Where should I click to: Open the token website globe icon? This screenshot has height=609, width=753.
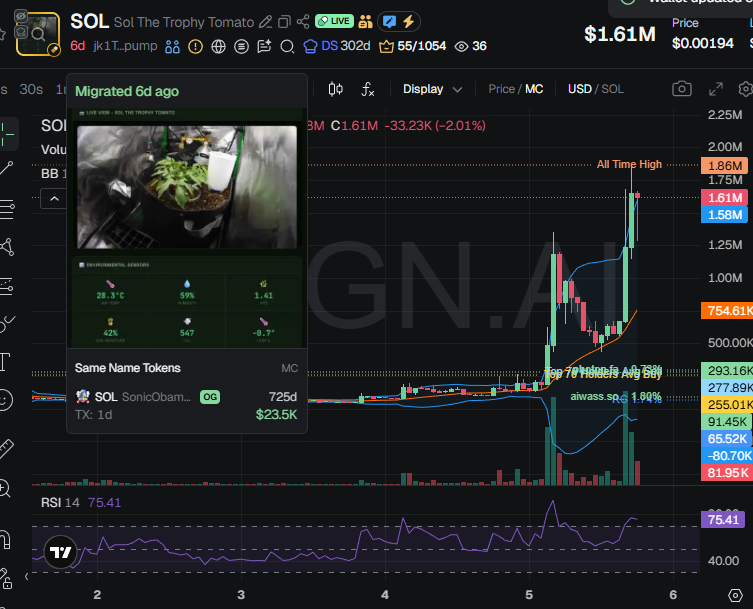(x=219, y=47)
